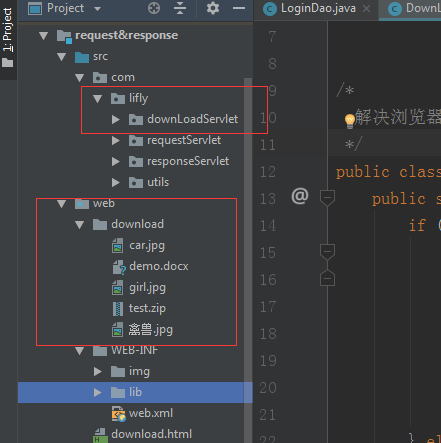The height and width of the screenshot is (443, 441).
Task: Collapse the com package arrow
Action: click(80, 78)
